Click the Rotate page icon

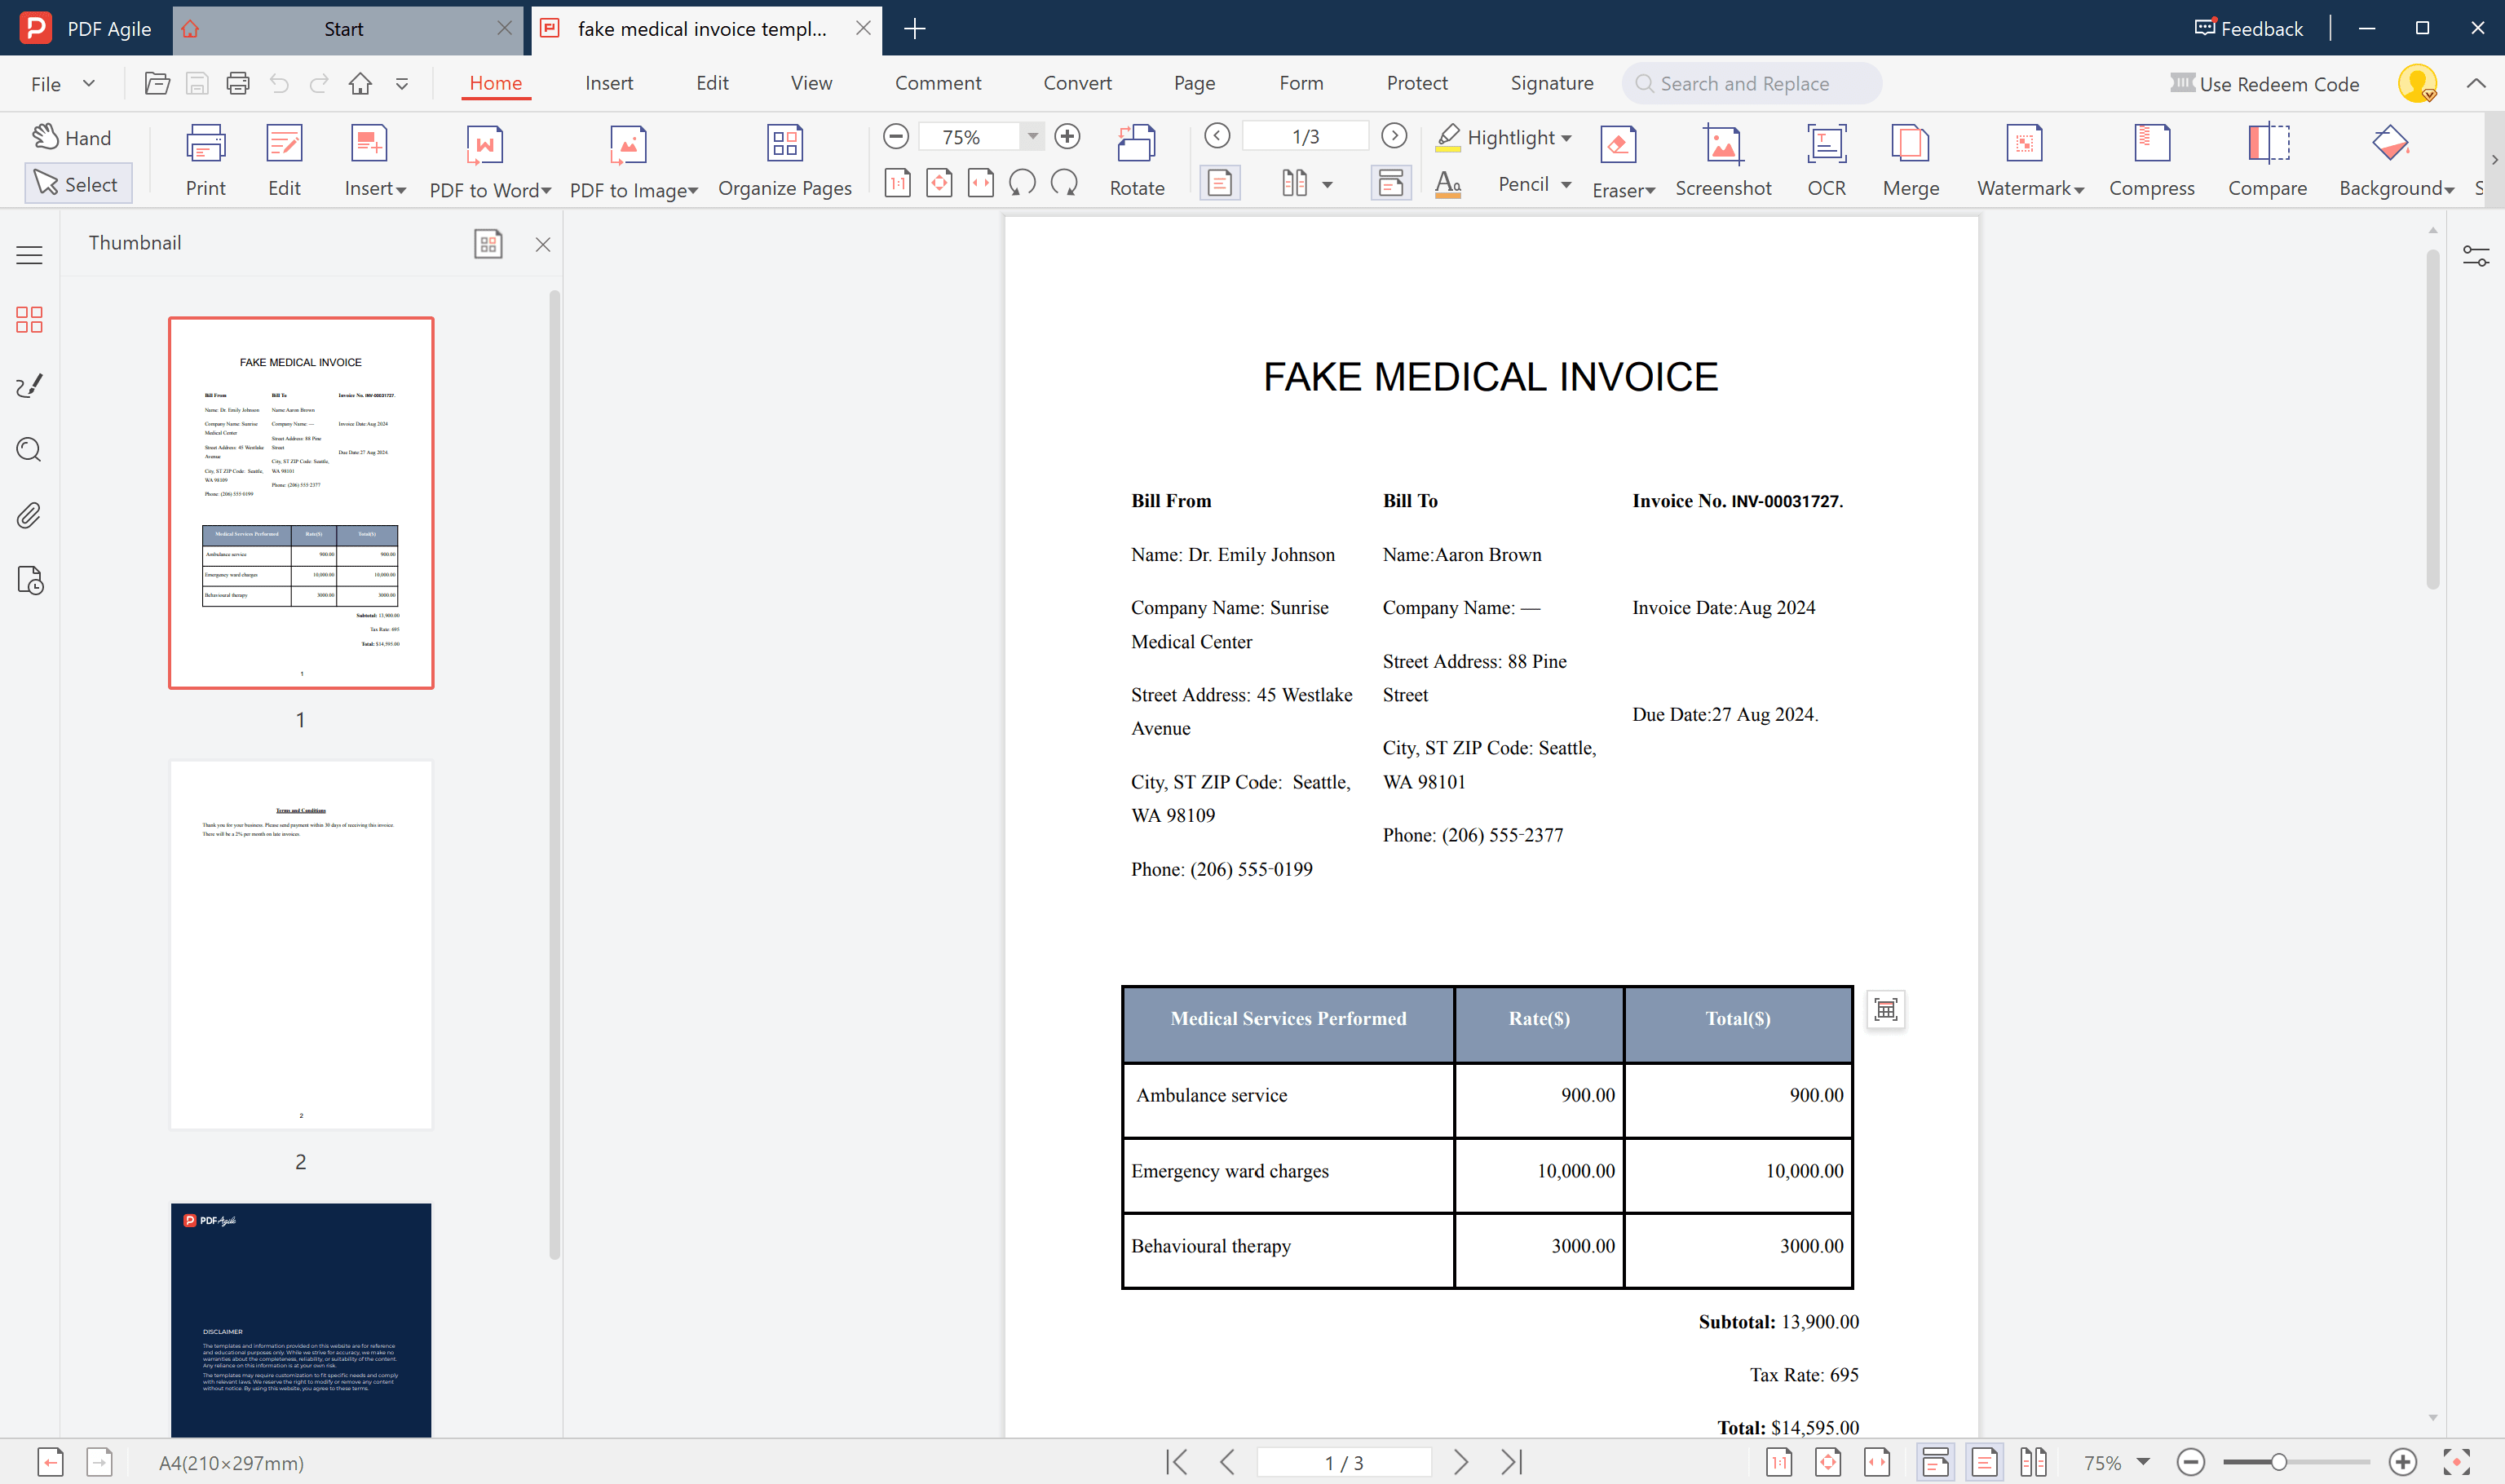click(x=1136, y=145)
